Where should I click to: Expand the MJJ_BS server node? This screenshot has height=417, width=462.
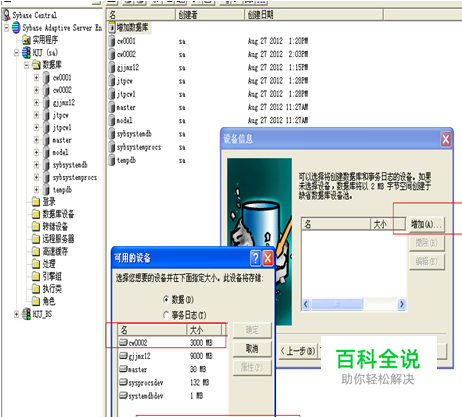16,314
